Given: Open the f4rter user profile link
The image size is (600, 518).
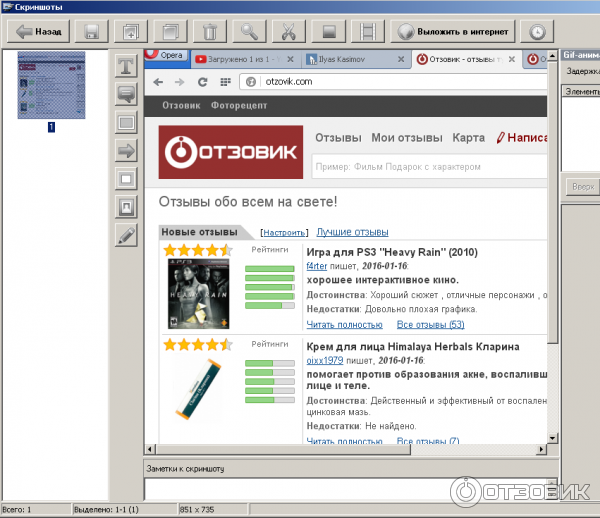Looking at the screenshot, I should pos(316,266).
